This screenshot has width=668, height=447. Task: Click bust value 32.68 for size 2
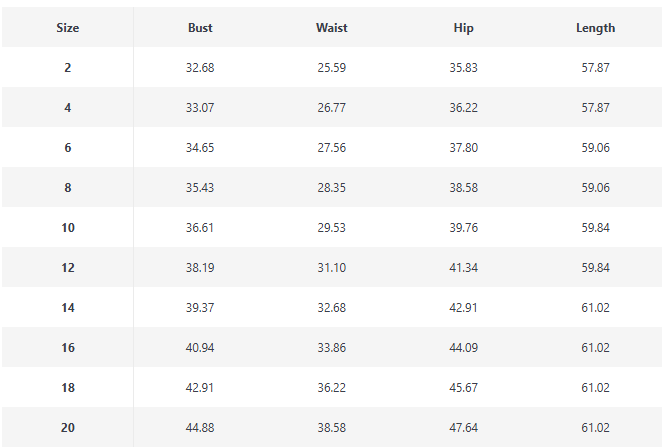click(200, 68)
